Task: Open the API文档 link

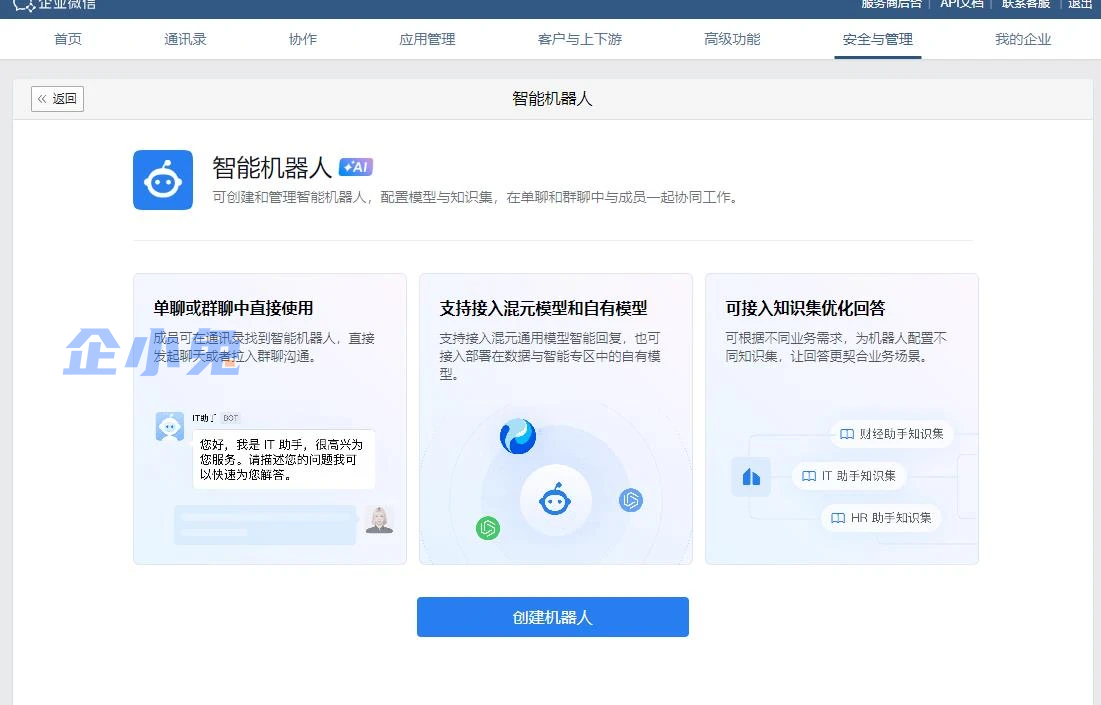Action: coord(962,4)
